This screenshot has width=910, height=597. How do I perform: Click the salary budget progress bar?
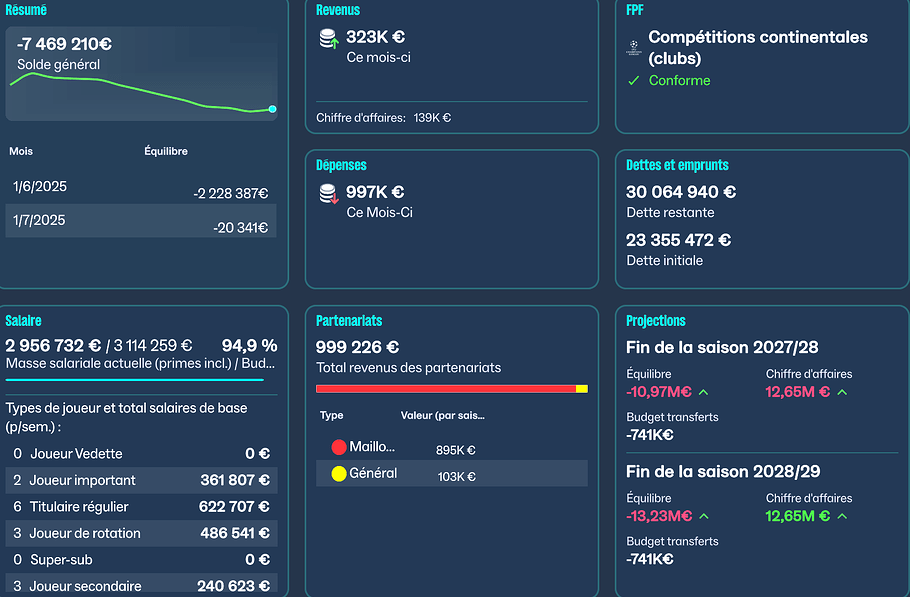tap(135, 380)
